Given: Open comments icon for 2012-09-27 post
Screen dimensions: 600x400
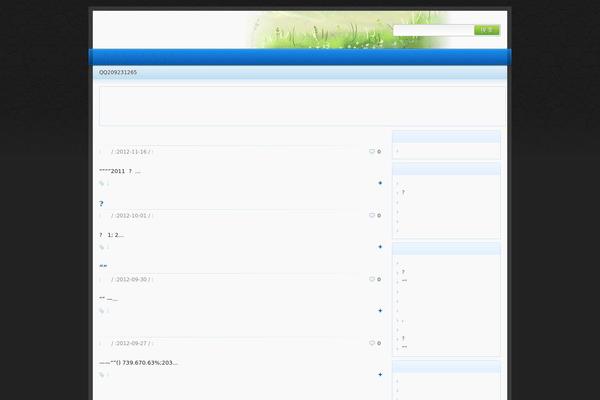Looking at the screenshot, I should [x=372, y=343].
